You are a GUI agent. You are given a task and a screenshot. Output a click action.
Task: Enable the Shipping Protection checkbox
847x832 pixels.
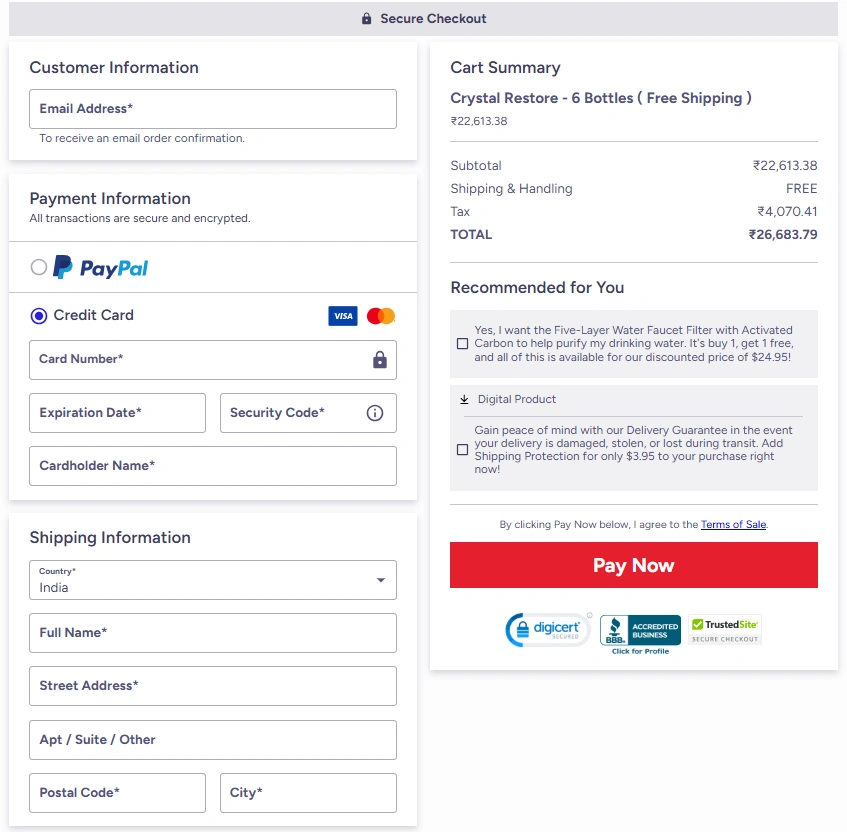click(462, 449)
